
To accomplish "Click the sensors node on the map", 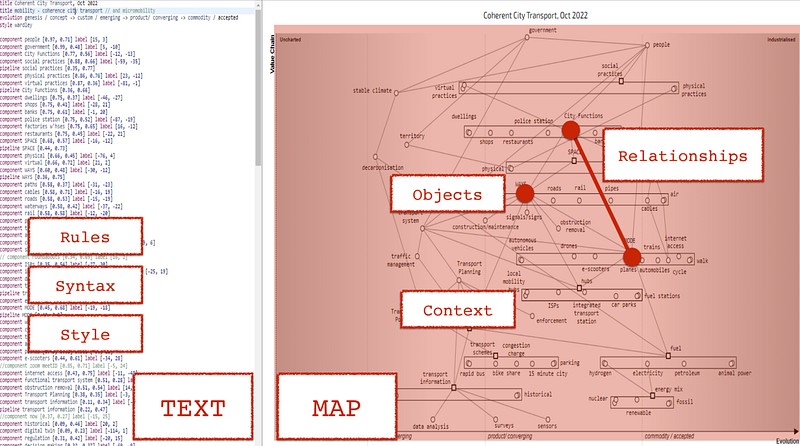I will pyautogui.click(x=547, y=419).
